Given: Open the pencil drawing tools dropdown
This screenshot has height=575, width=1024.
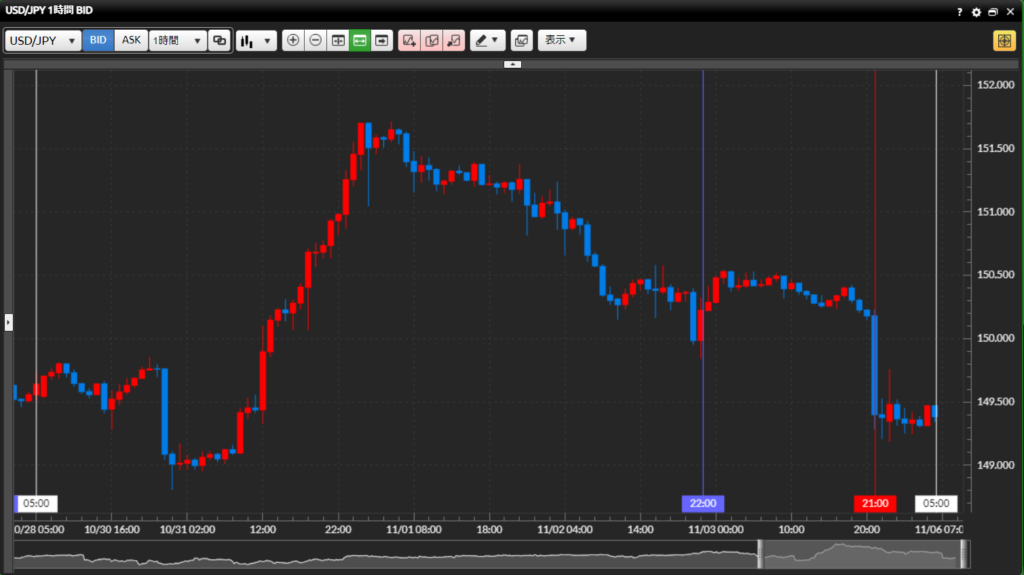Looking at the screenshot, I should click(487, 41).
